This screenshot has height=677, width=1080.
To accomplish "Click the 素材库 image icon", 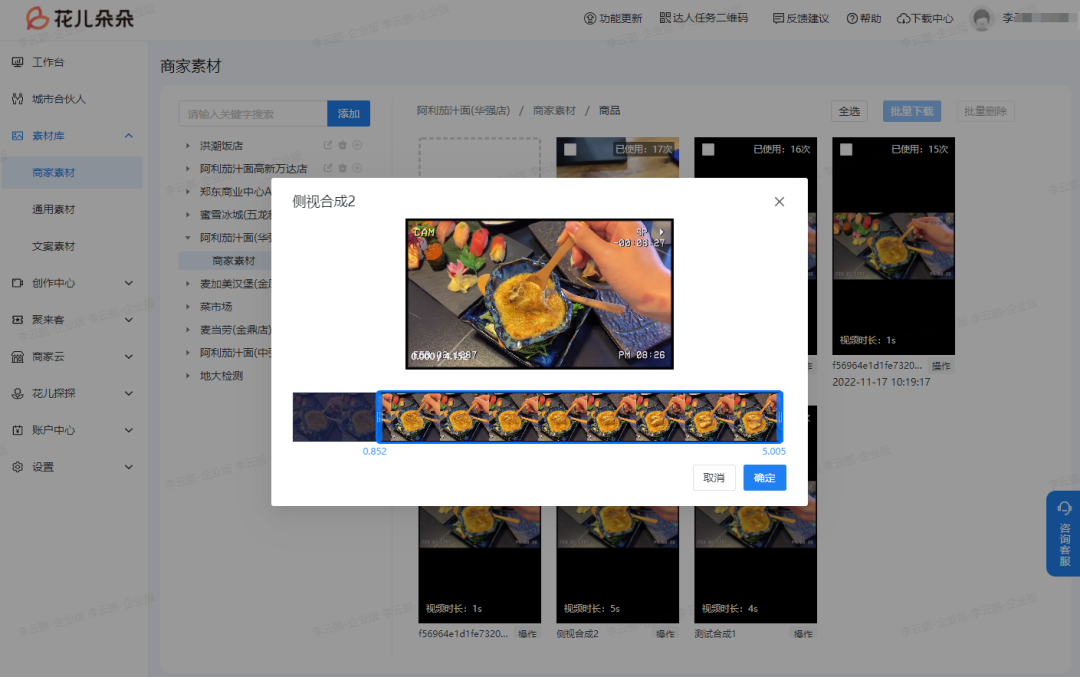I will point(18,136).
